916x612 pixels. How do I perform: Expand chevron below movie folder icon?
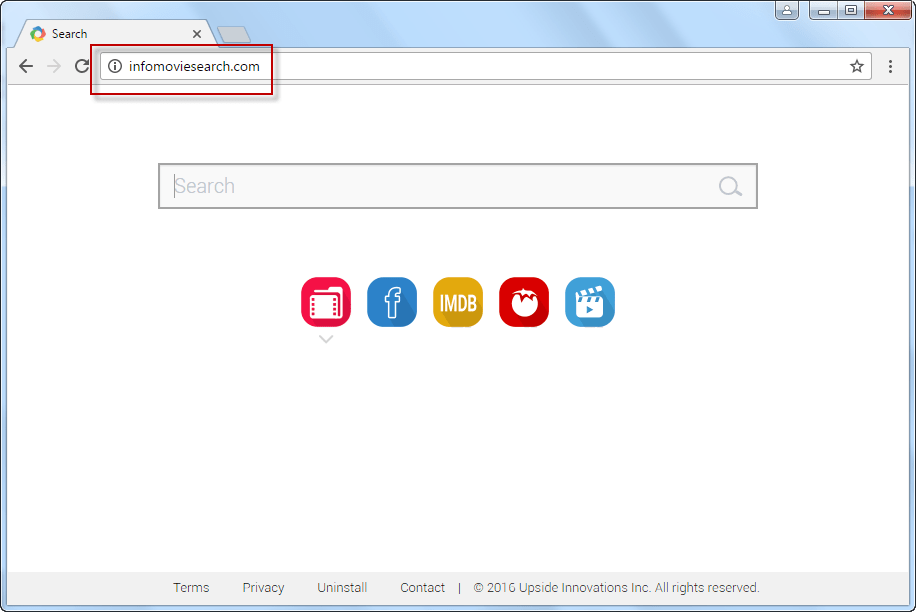coord(326,339)
